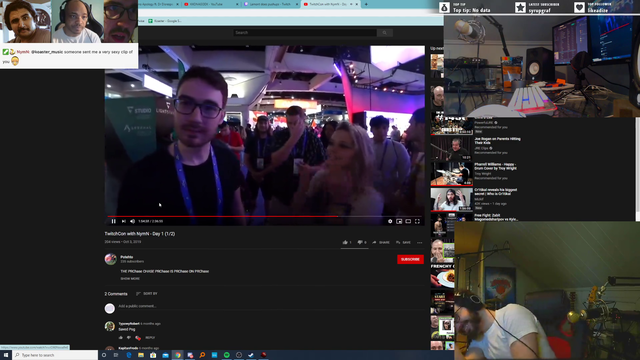Screen dimensions: 640x360
Task: Open Microsoft Store from taskbar
Action: pyautogui.click(x=153, y=355)
